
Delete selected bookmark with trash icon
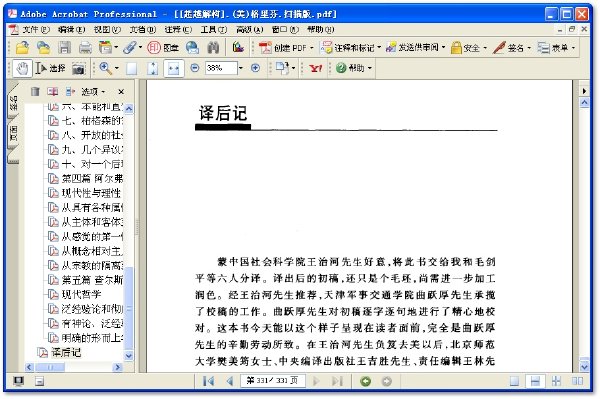35,91
